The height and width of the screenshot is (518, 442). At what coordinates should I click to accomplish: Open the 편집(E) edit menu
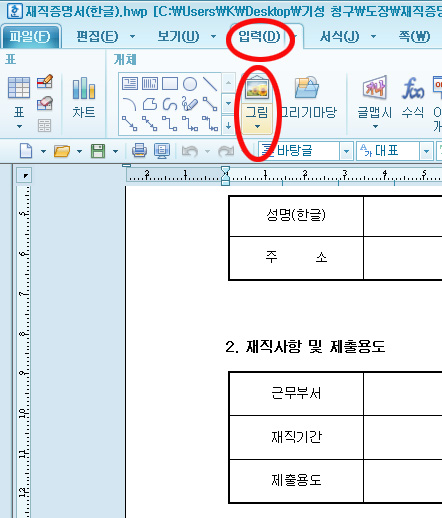[x=97, y=36]
